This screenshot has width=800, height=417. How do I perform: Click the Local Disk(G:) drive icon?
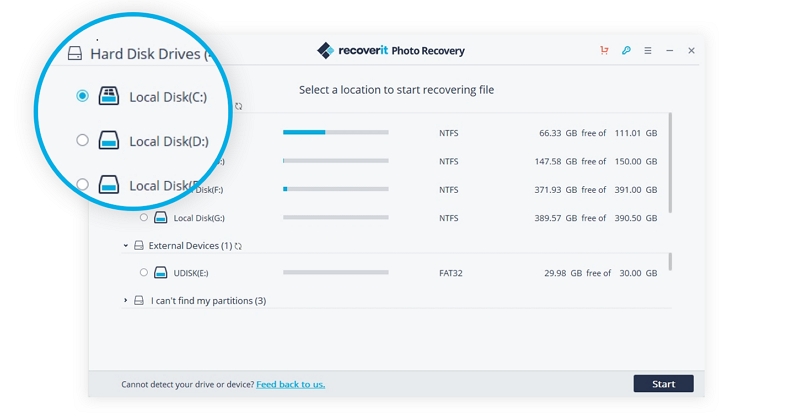pos(161,217)
